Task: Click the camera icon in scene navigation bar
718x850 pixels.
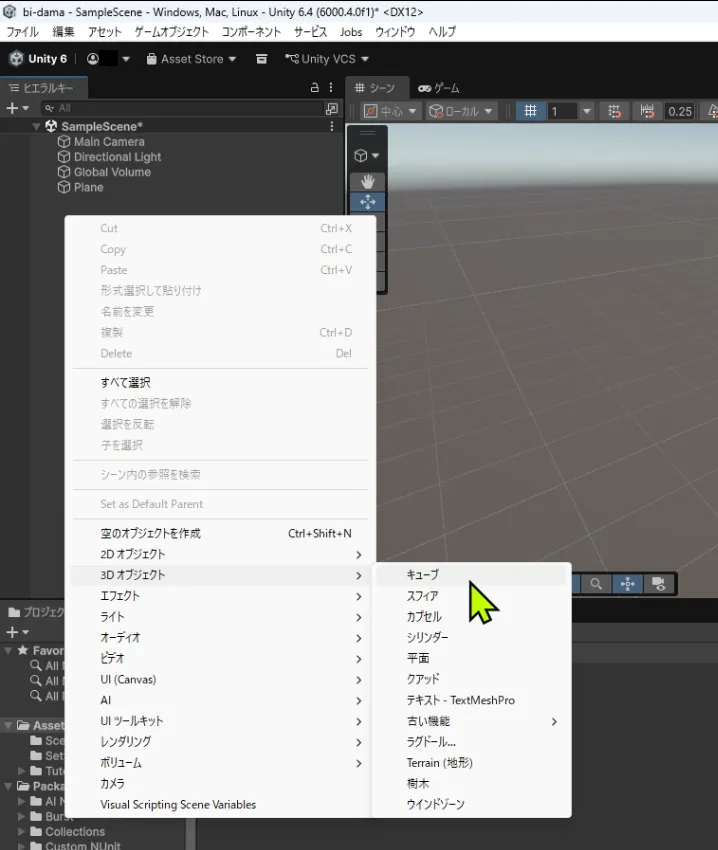Action: point(658,584)
